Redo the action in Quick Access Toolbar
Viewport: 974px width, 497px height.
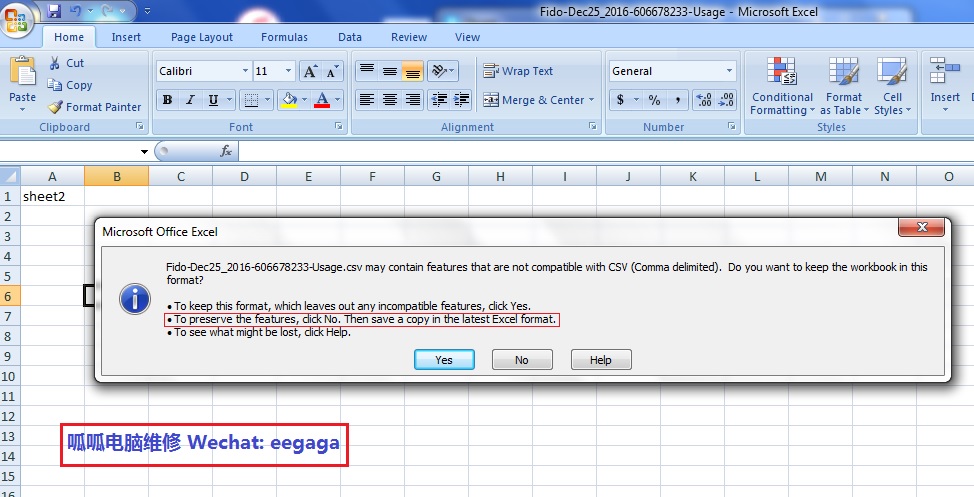coord(106,11)
